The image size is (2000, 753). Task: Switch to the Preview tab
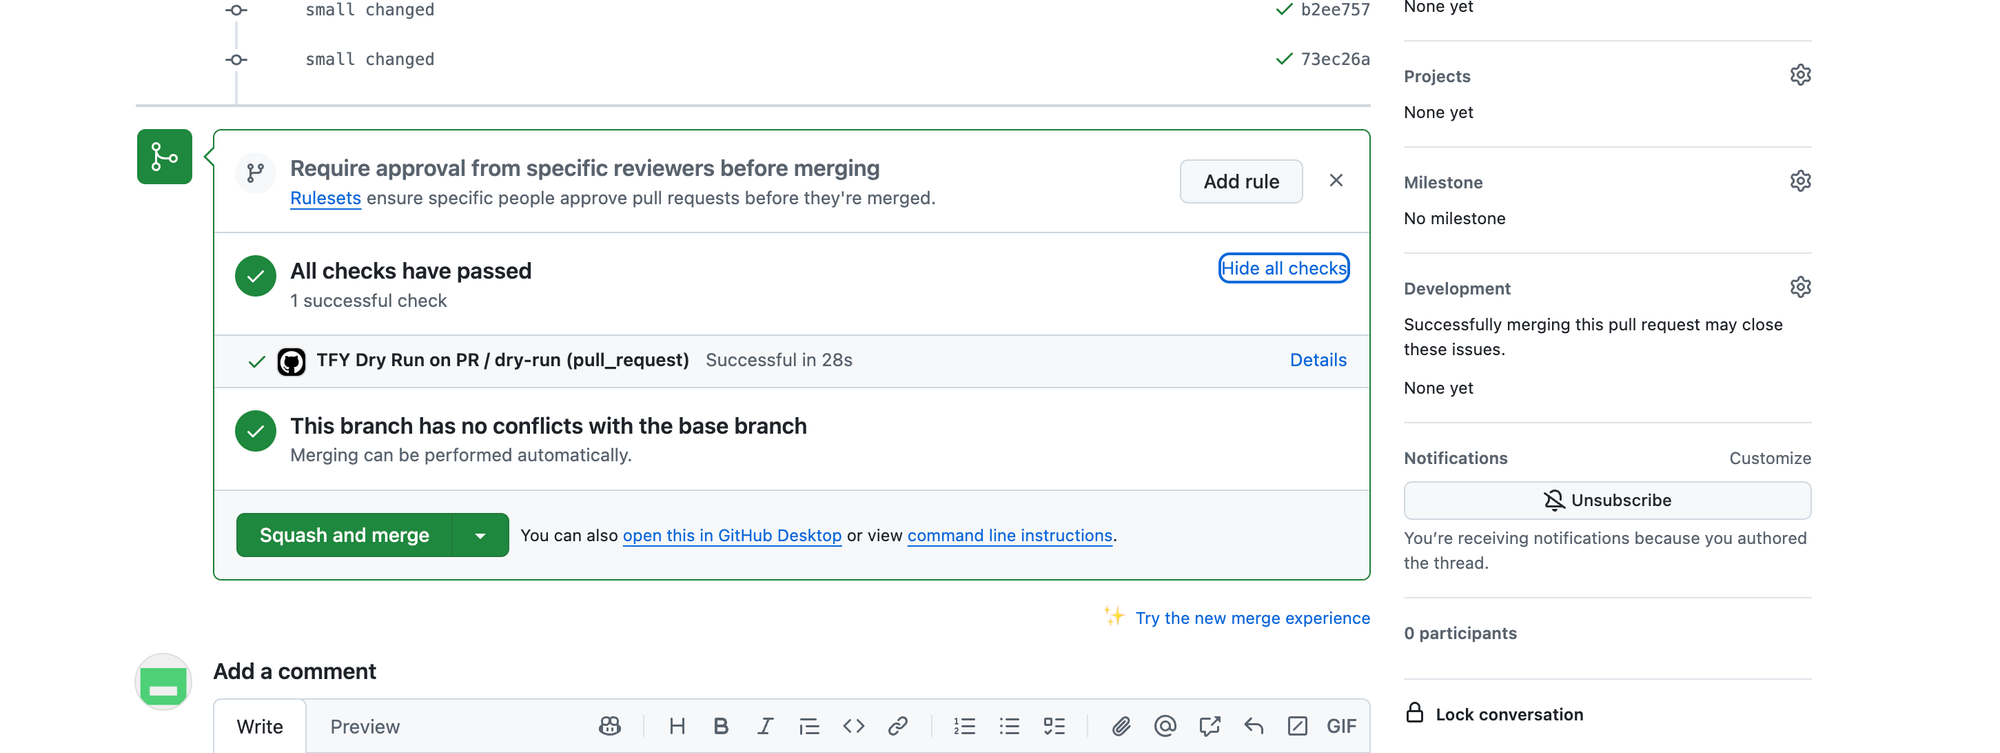(x=365, y=727)
